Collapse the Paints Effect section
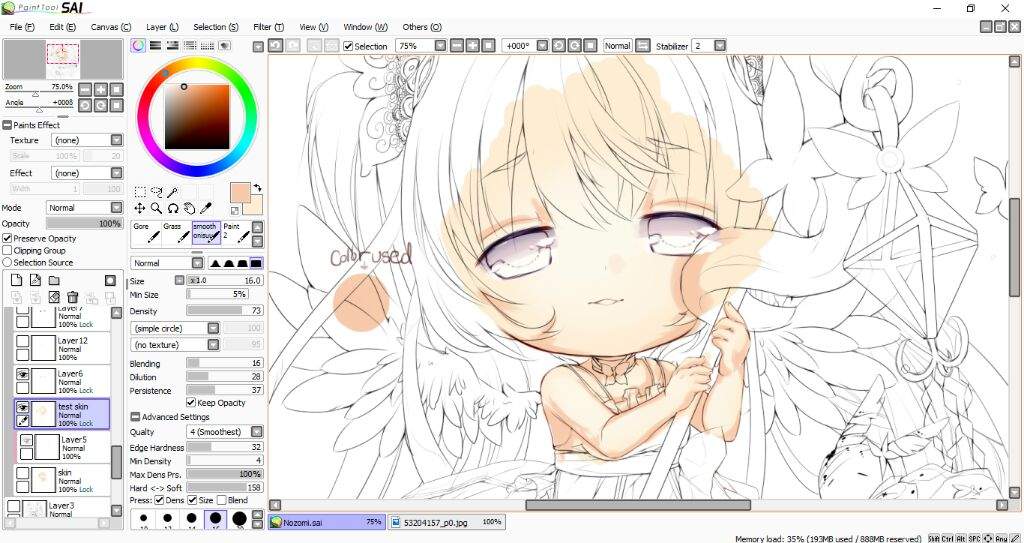1024x543 pixels. (7, 125)
